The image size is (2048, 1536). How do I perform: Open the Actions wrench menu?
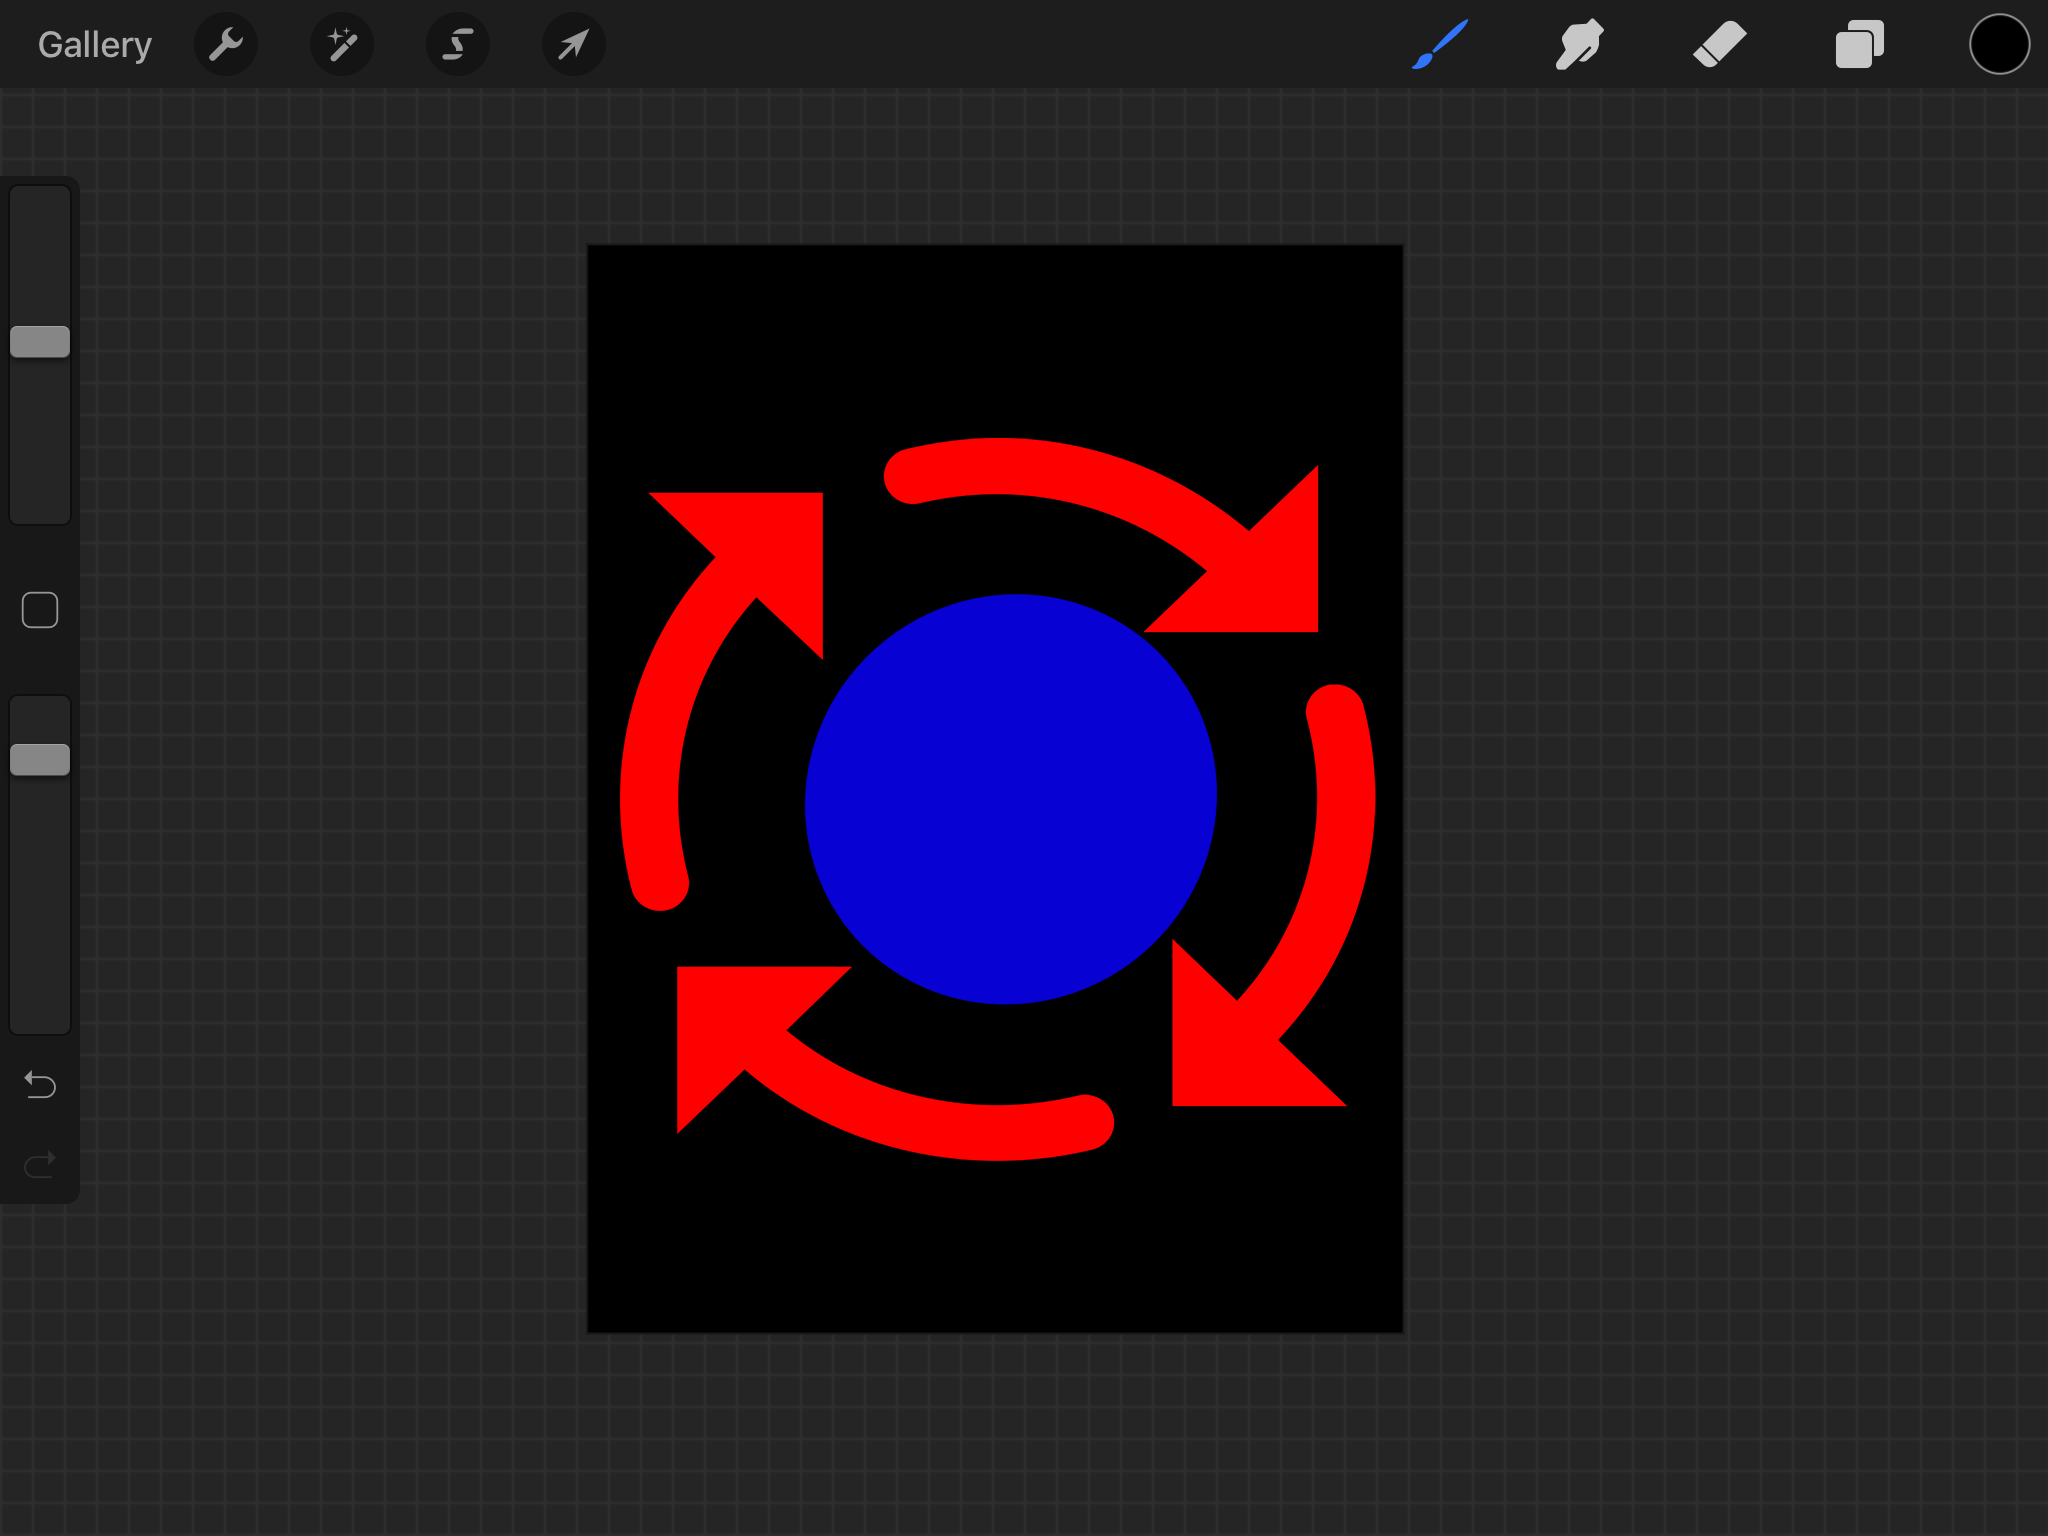tap(226, 45)
